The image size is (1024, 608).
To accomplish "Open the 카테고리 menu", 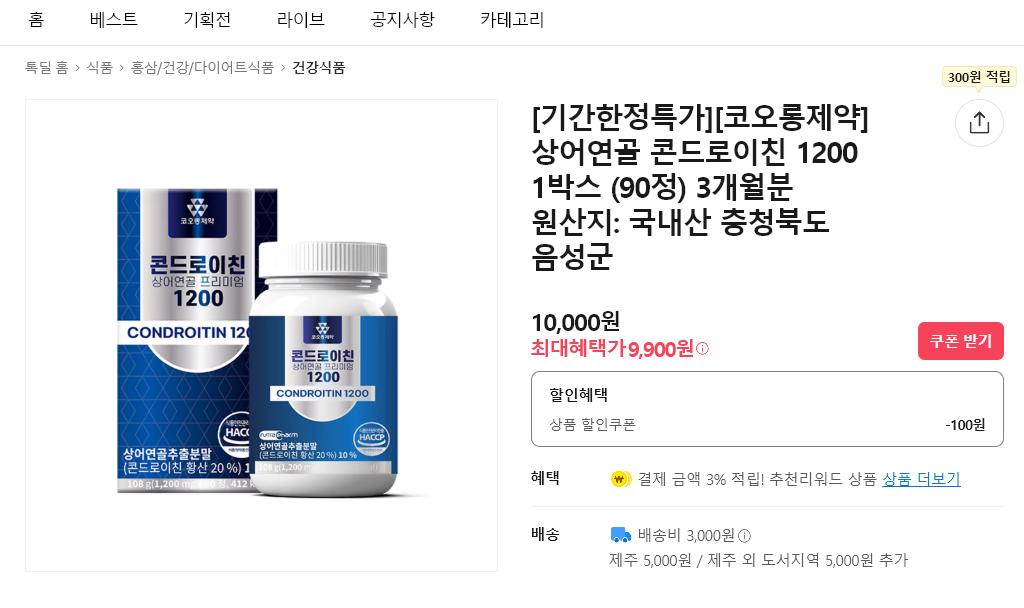I will (x=512, y=20).
